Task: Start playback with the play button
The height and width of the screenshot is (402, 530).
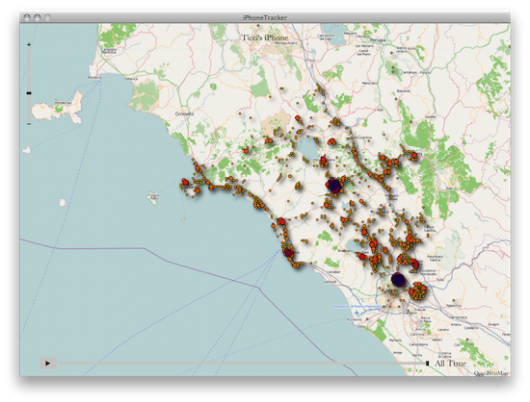Action: 48,363
